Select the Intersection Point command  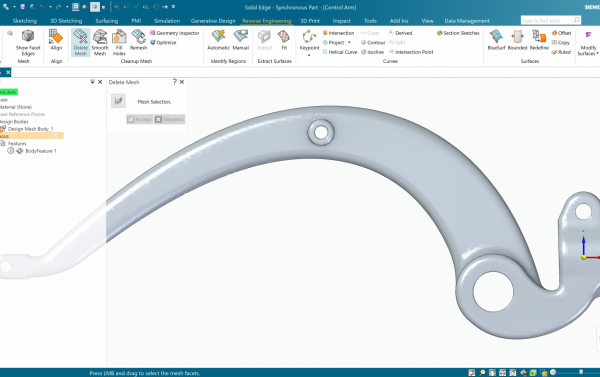point(411,52)
